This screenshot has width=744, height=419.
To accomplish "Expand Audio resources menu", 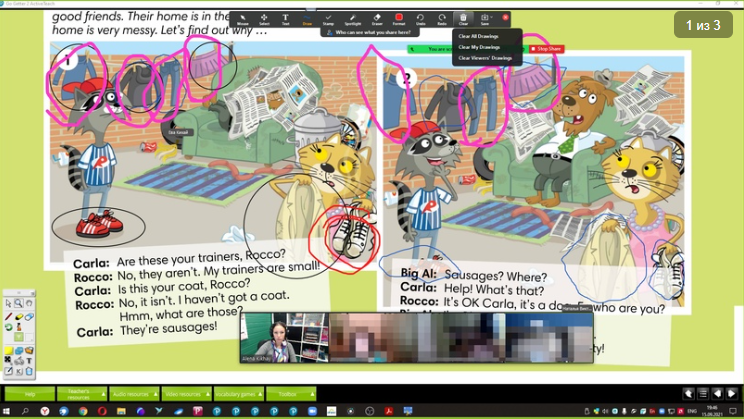I will (134, 394).
